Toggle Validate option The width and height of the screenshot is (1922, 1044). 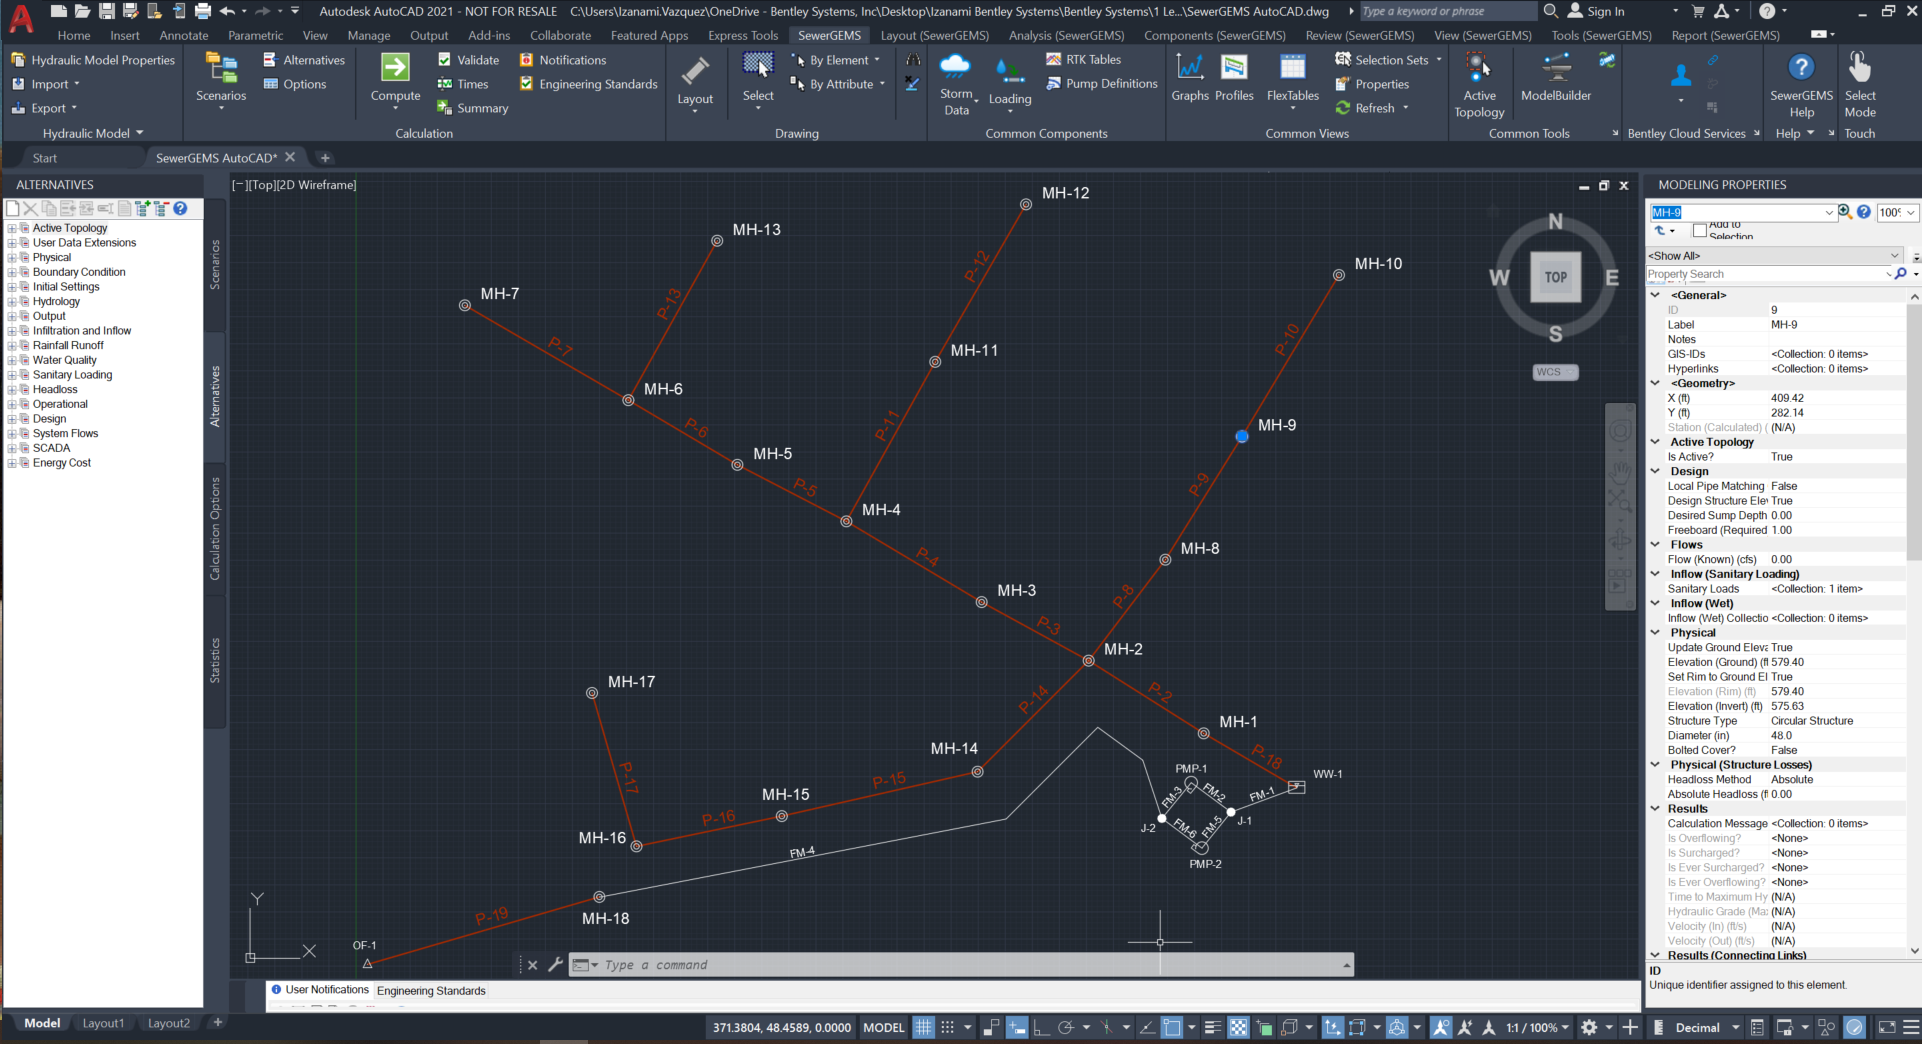(468, 60)
